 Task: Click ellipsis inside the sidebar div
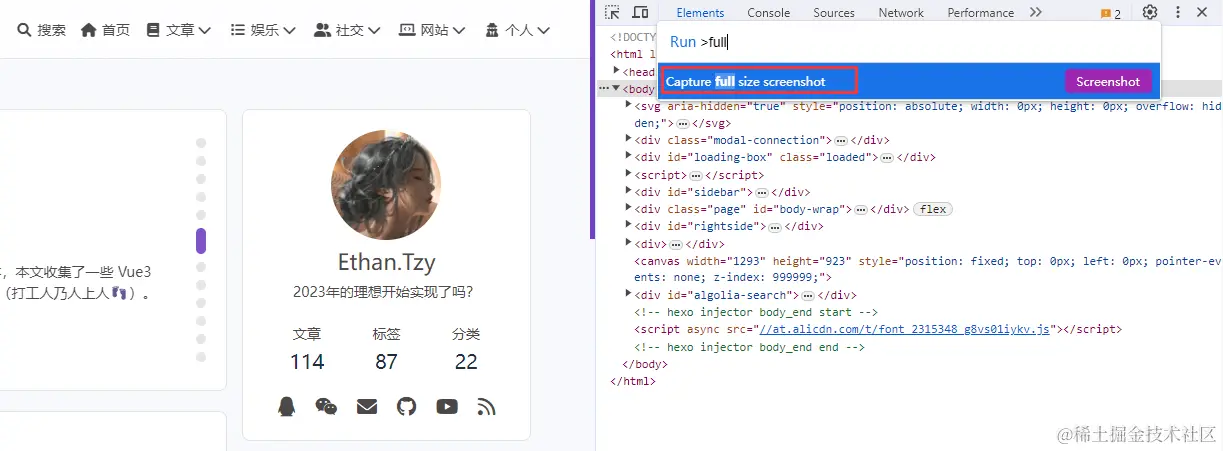(x=761, y=192)
